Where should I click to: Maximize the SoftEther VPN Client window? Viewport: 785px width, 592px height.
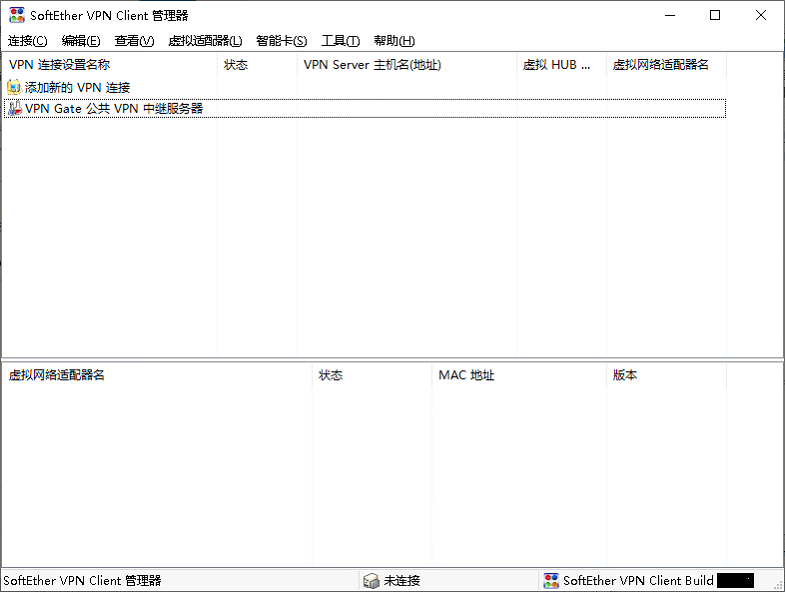[715, 16]
